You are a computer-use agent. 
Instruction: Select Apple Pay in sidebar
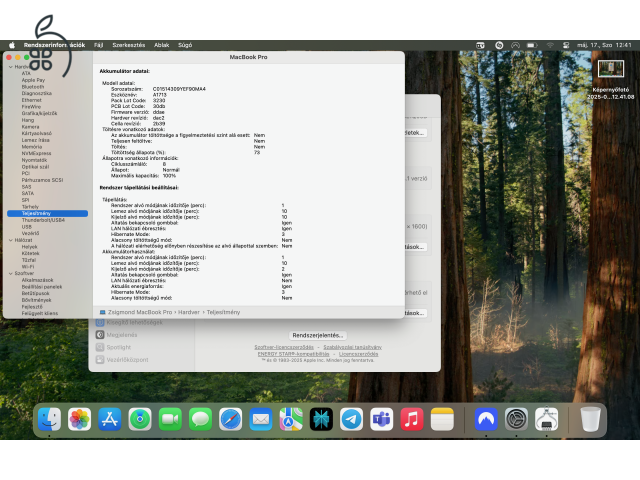click(x=33, y=80)
